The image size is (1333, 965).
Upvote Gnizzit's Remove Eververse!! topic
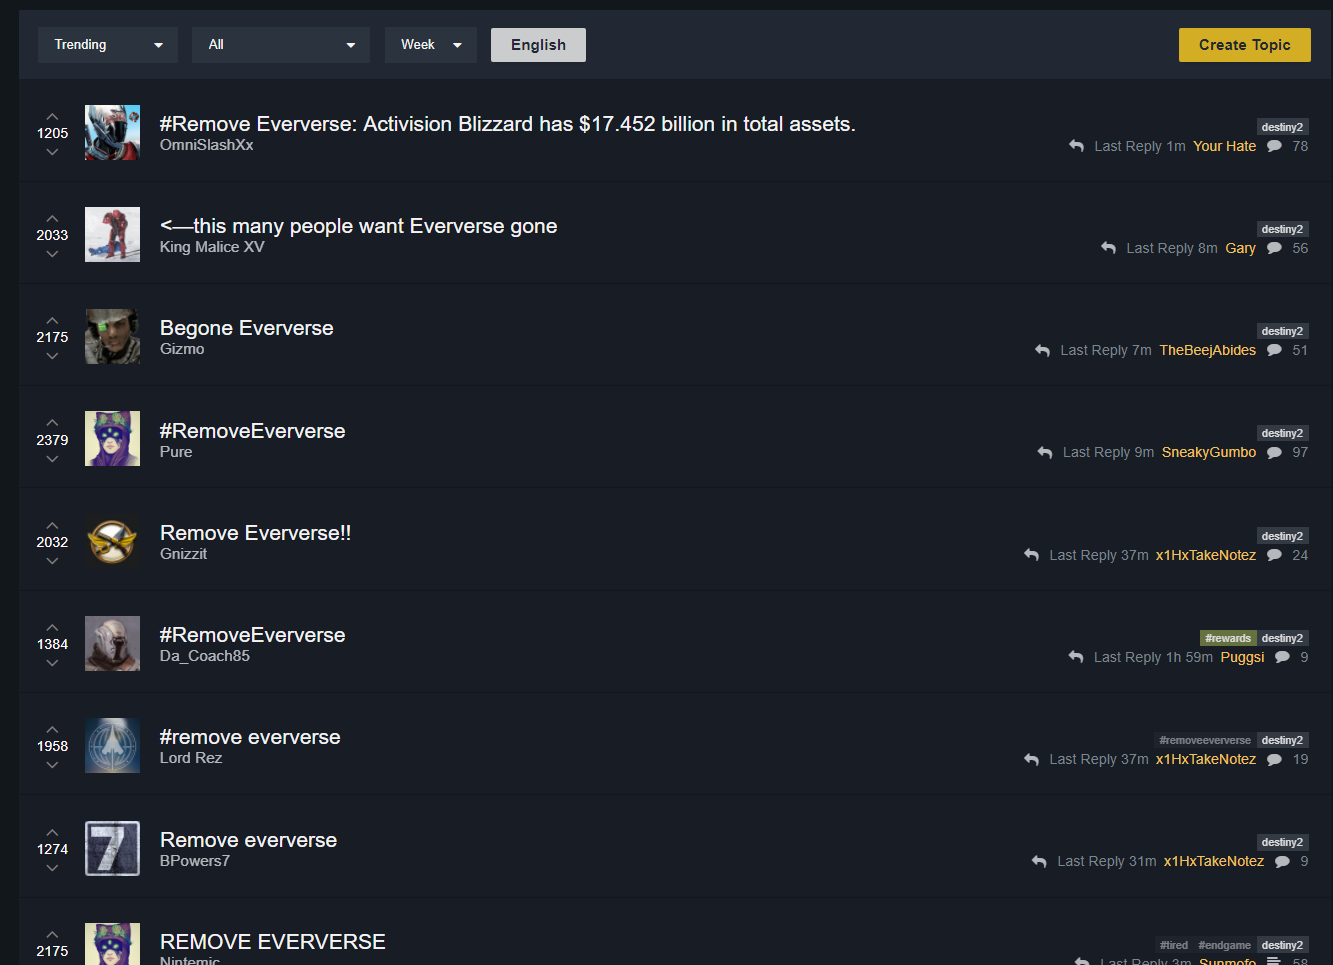pos(52,525)
